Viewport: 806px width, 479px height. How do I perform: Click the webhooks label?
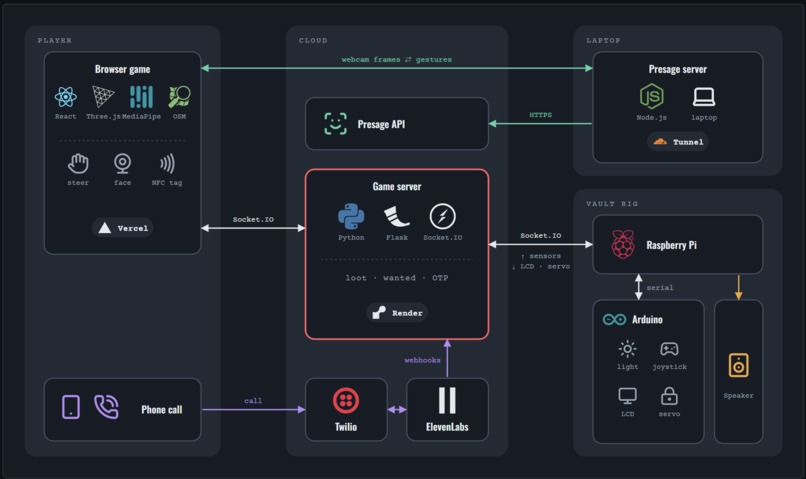(423, 360)
